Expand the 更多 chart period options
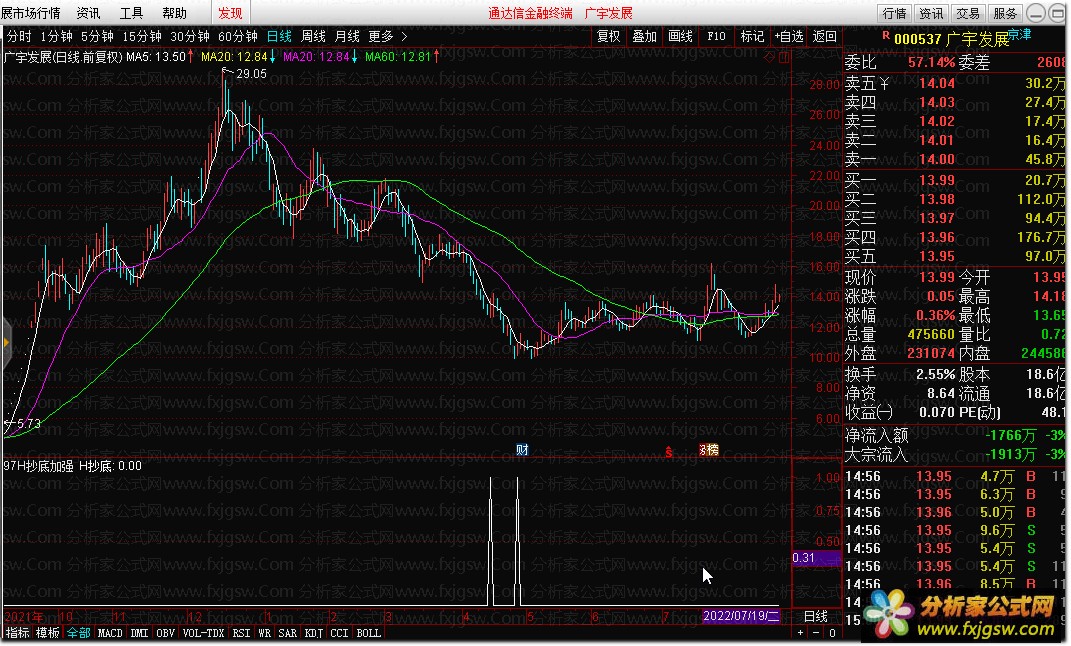 pos(387,36)
